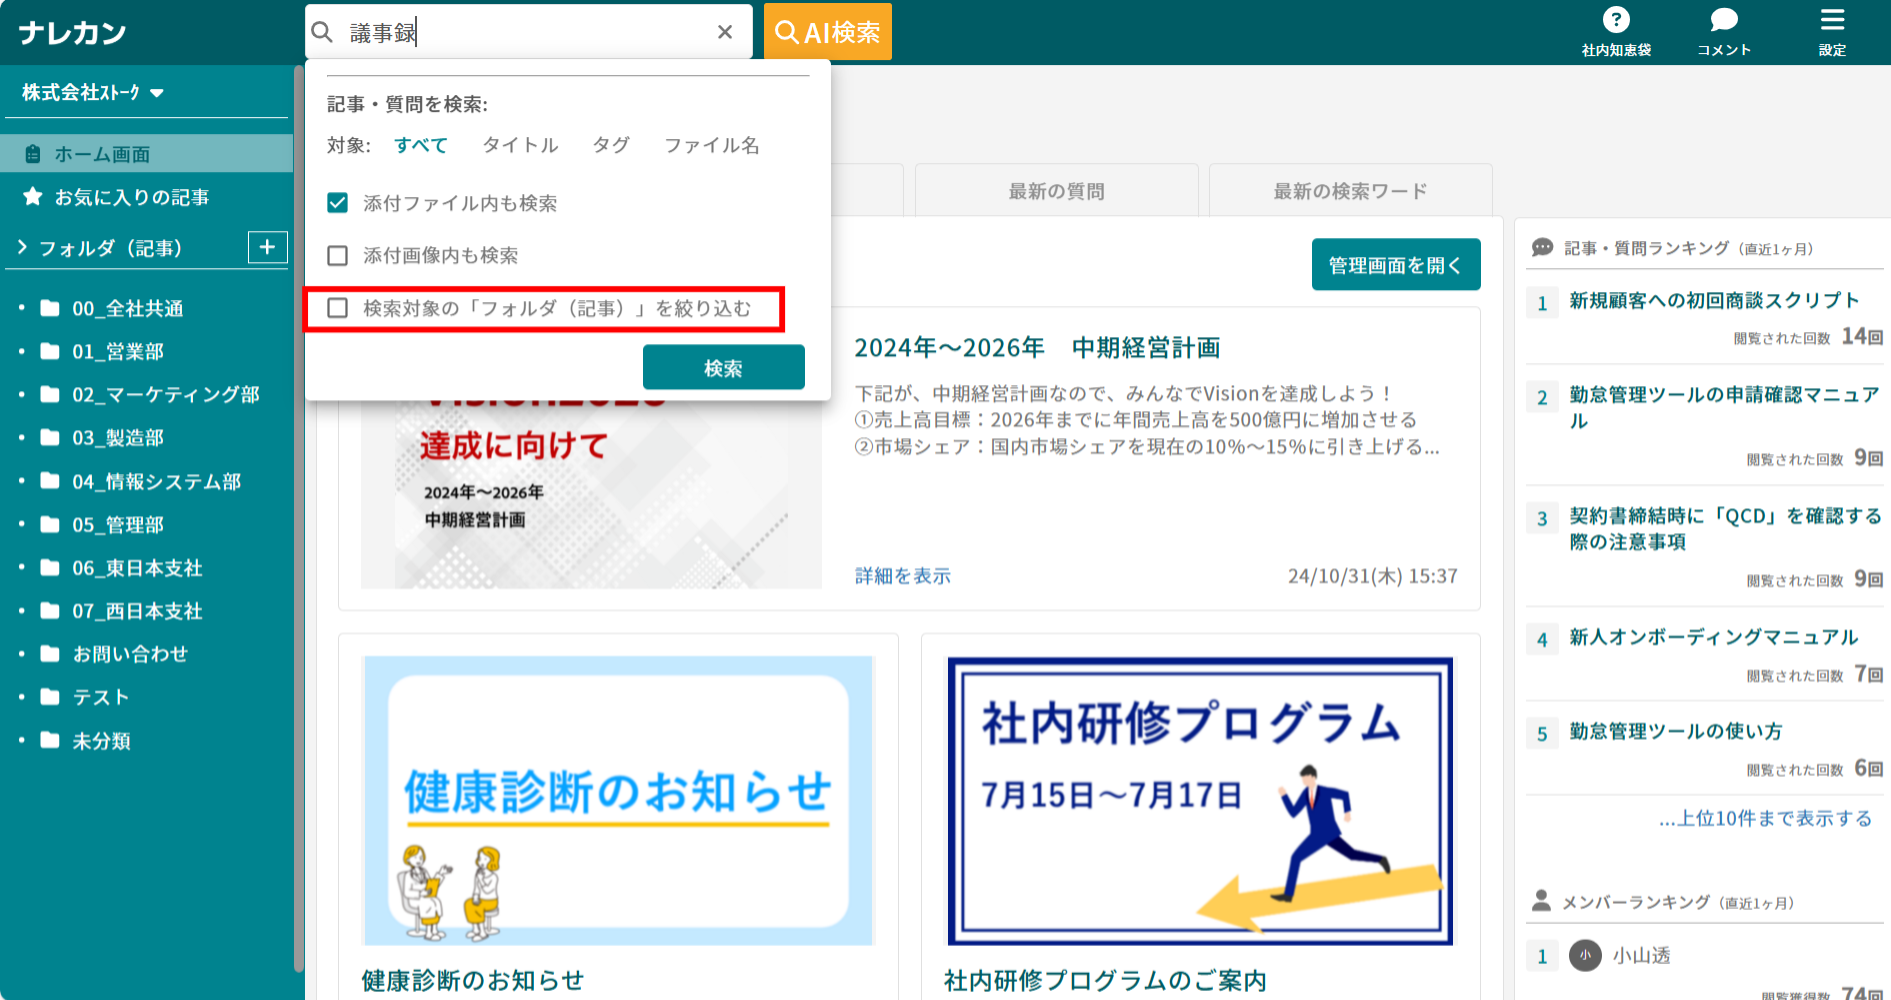Image resolution: width=1891 pixels, height=1000 pixels.
Task: Check 検索対象の「フォルダ（記事）」を絞り込む
Action: pyautogui.click(x=337, y=309)
